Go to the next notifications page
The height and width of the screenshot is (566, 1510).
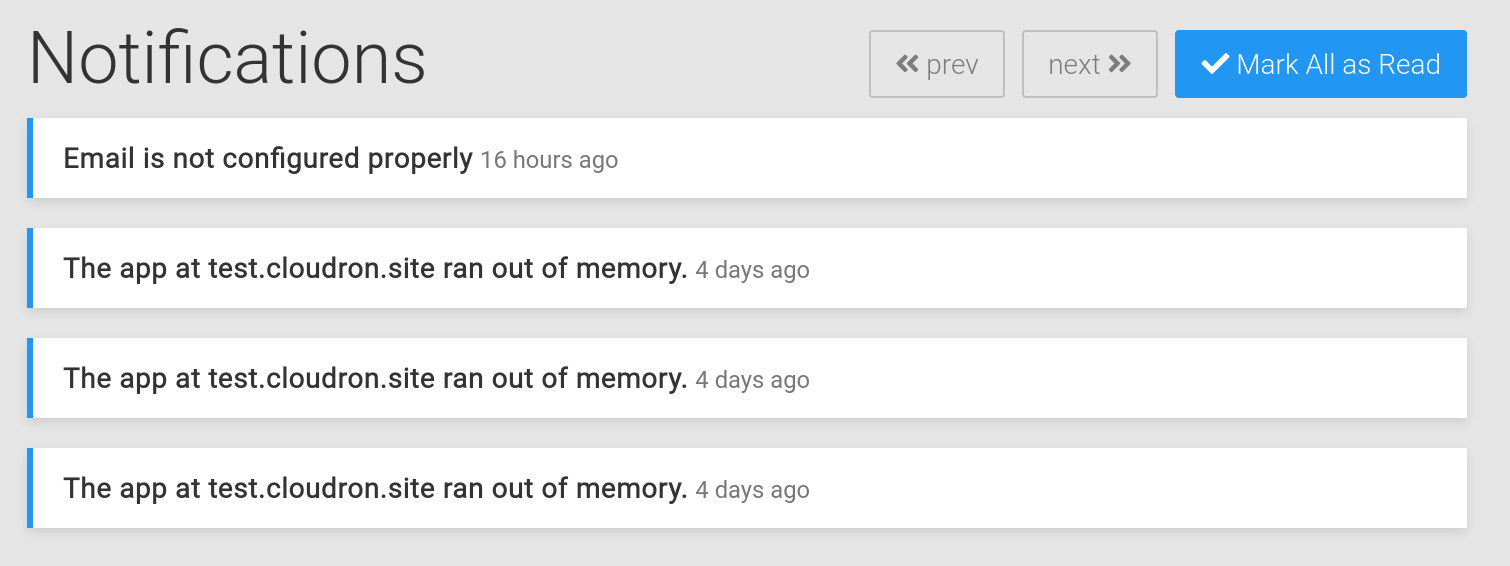[x=1089, y=64]
